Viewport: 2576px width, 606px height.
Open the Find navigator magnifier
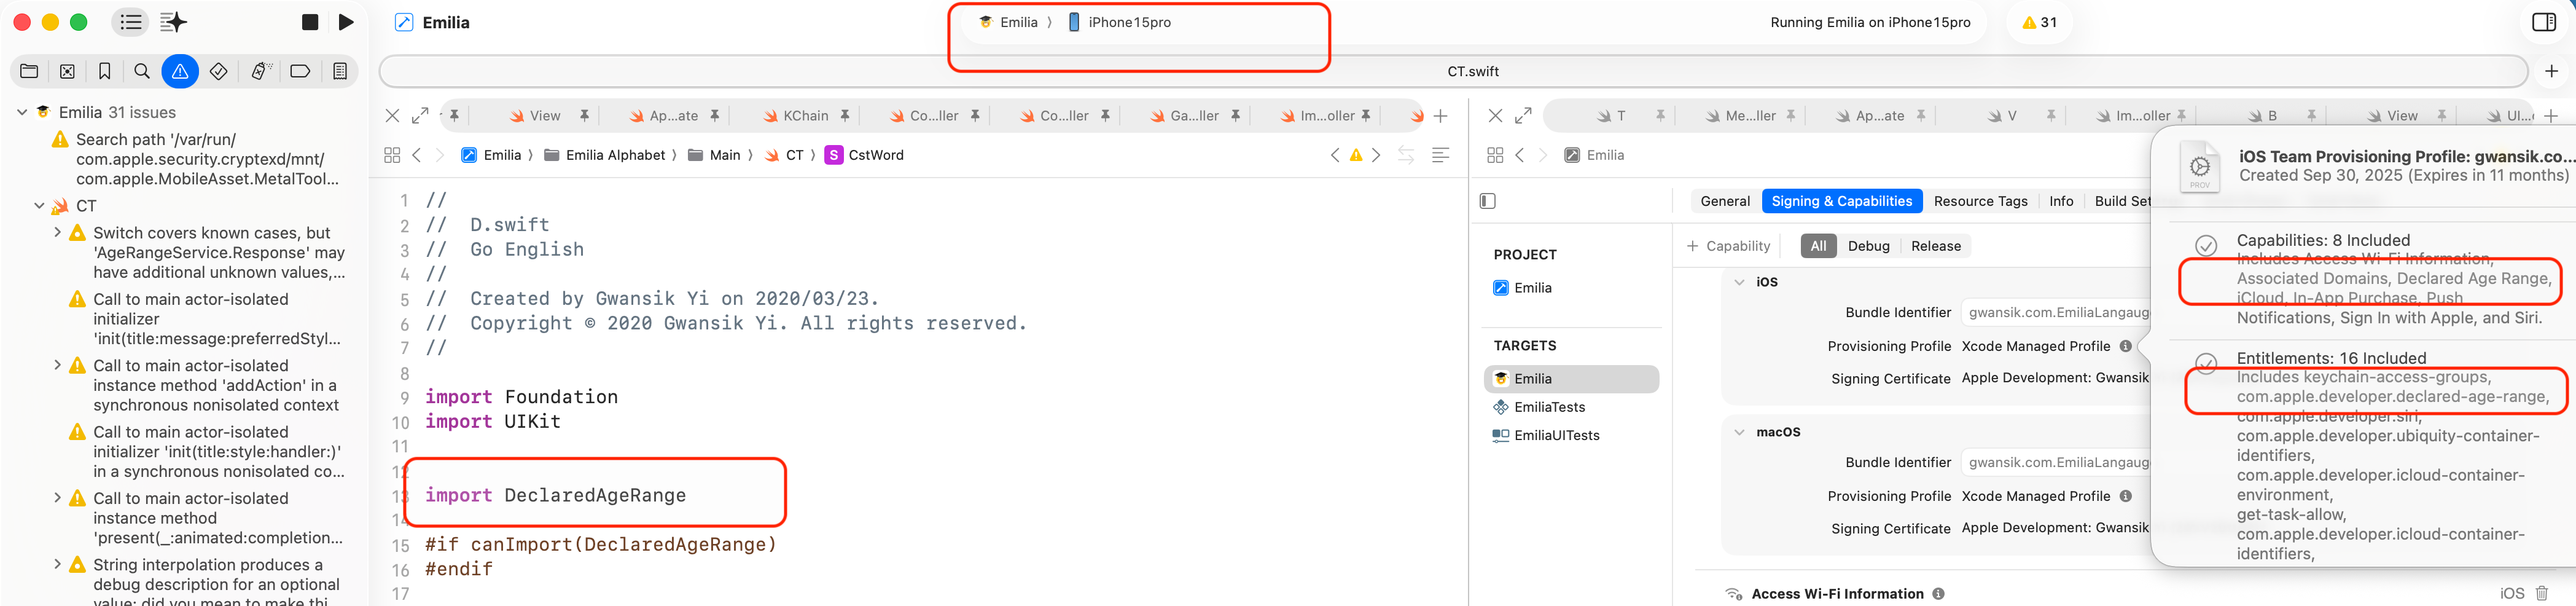[x=142, y=71]
